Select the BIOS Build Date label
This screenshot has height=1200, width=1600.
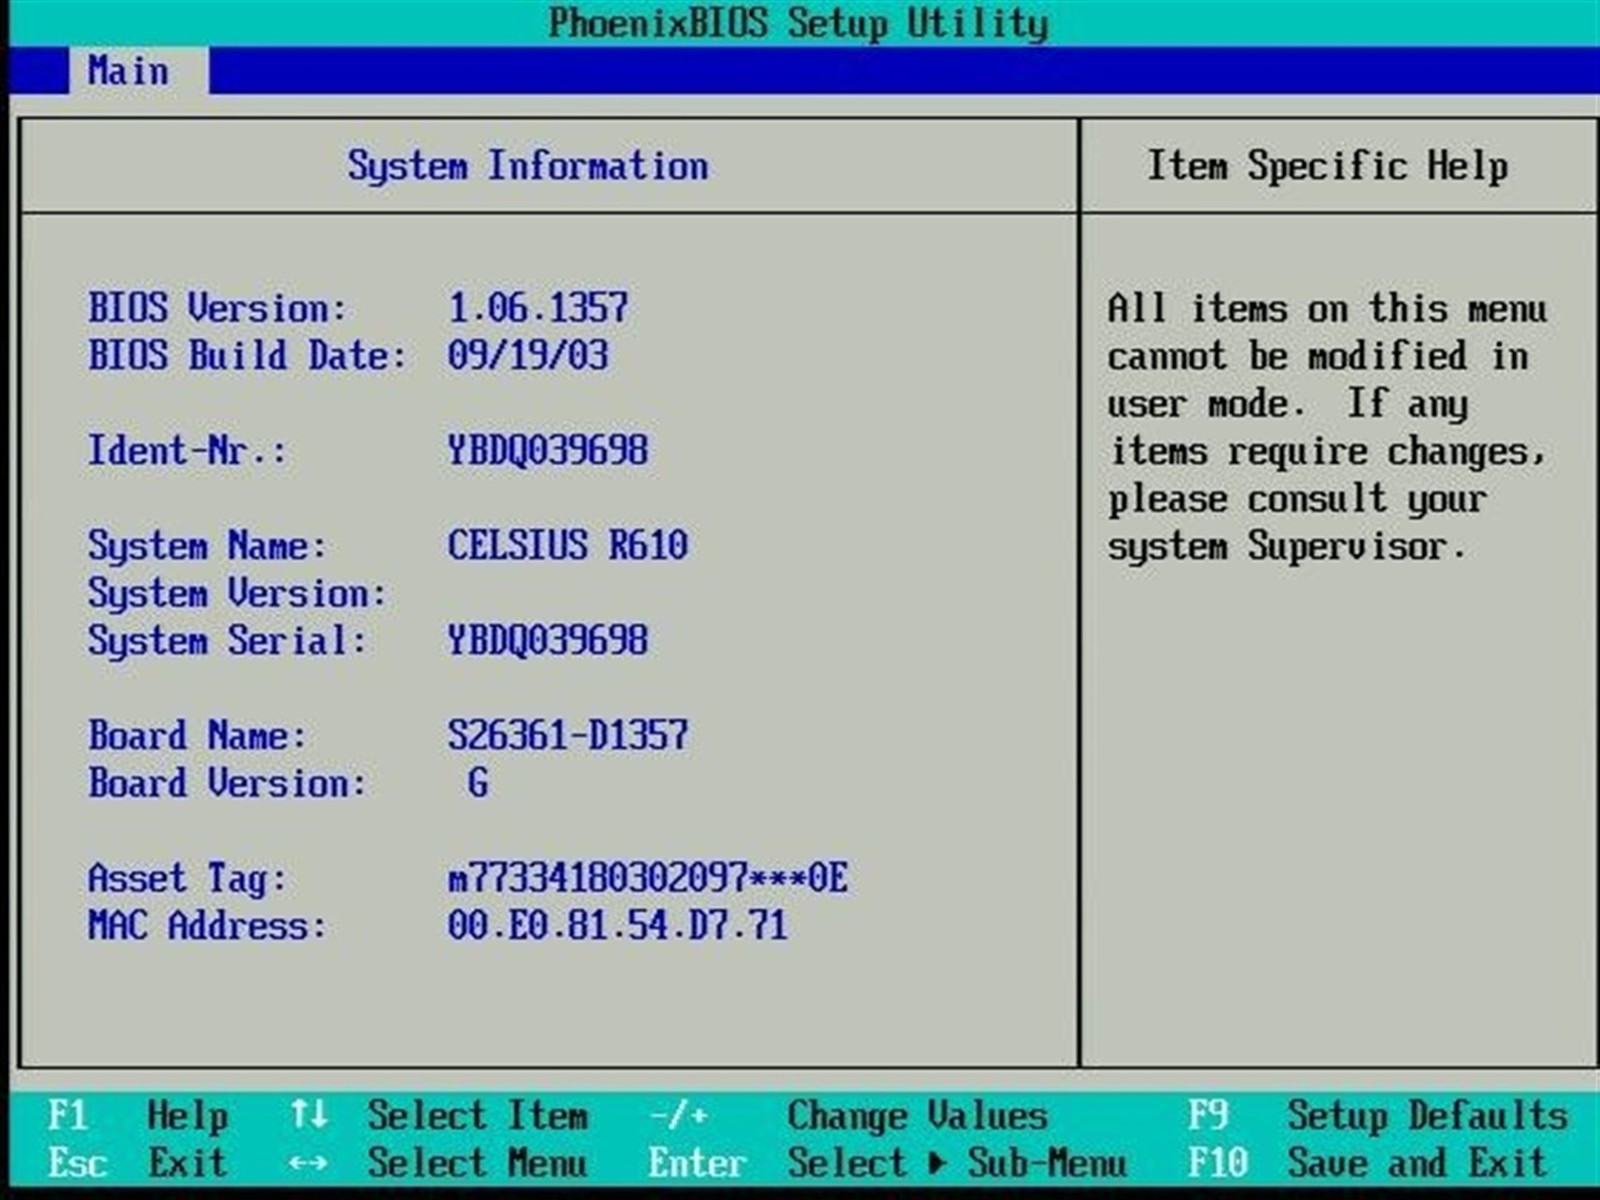coord(247,355)
